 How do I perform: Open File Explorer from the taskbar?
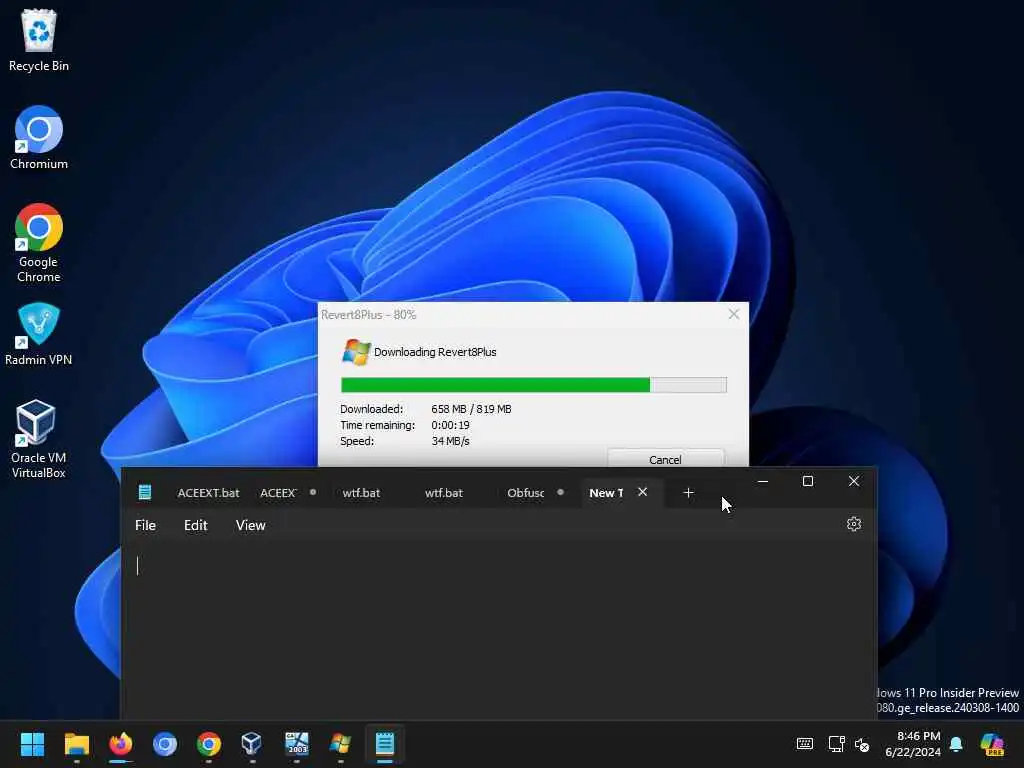point(76,744)
